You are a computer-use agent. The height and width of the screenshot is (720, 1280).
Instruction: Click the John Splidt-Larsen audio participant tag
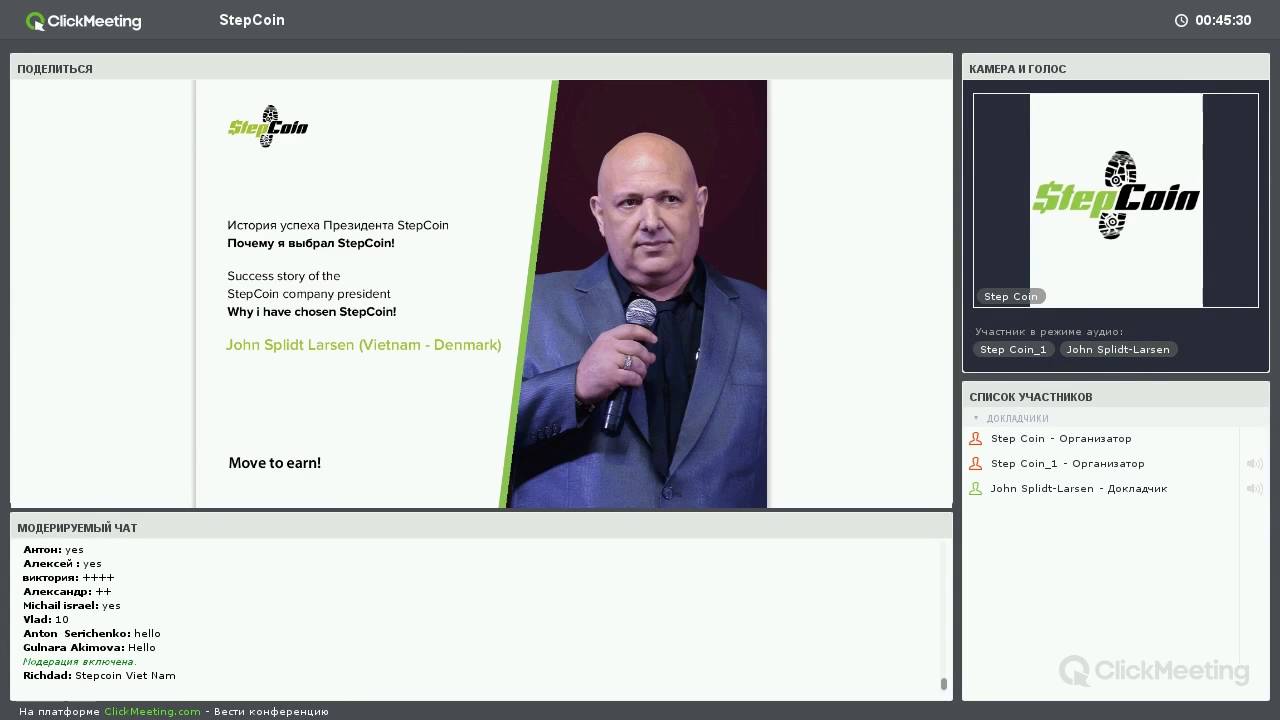pos(1118,349)
